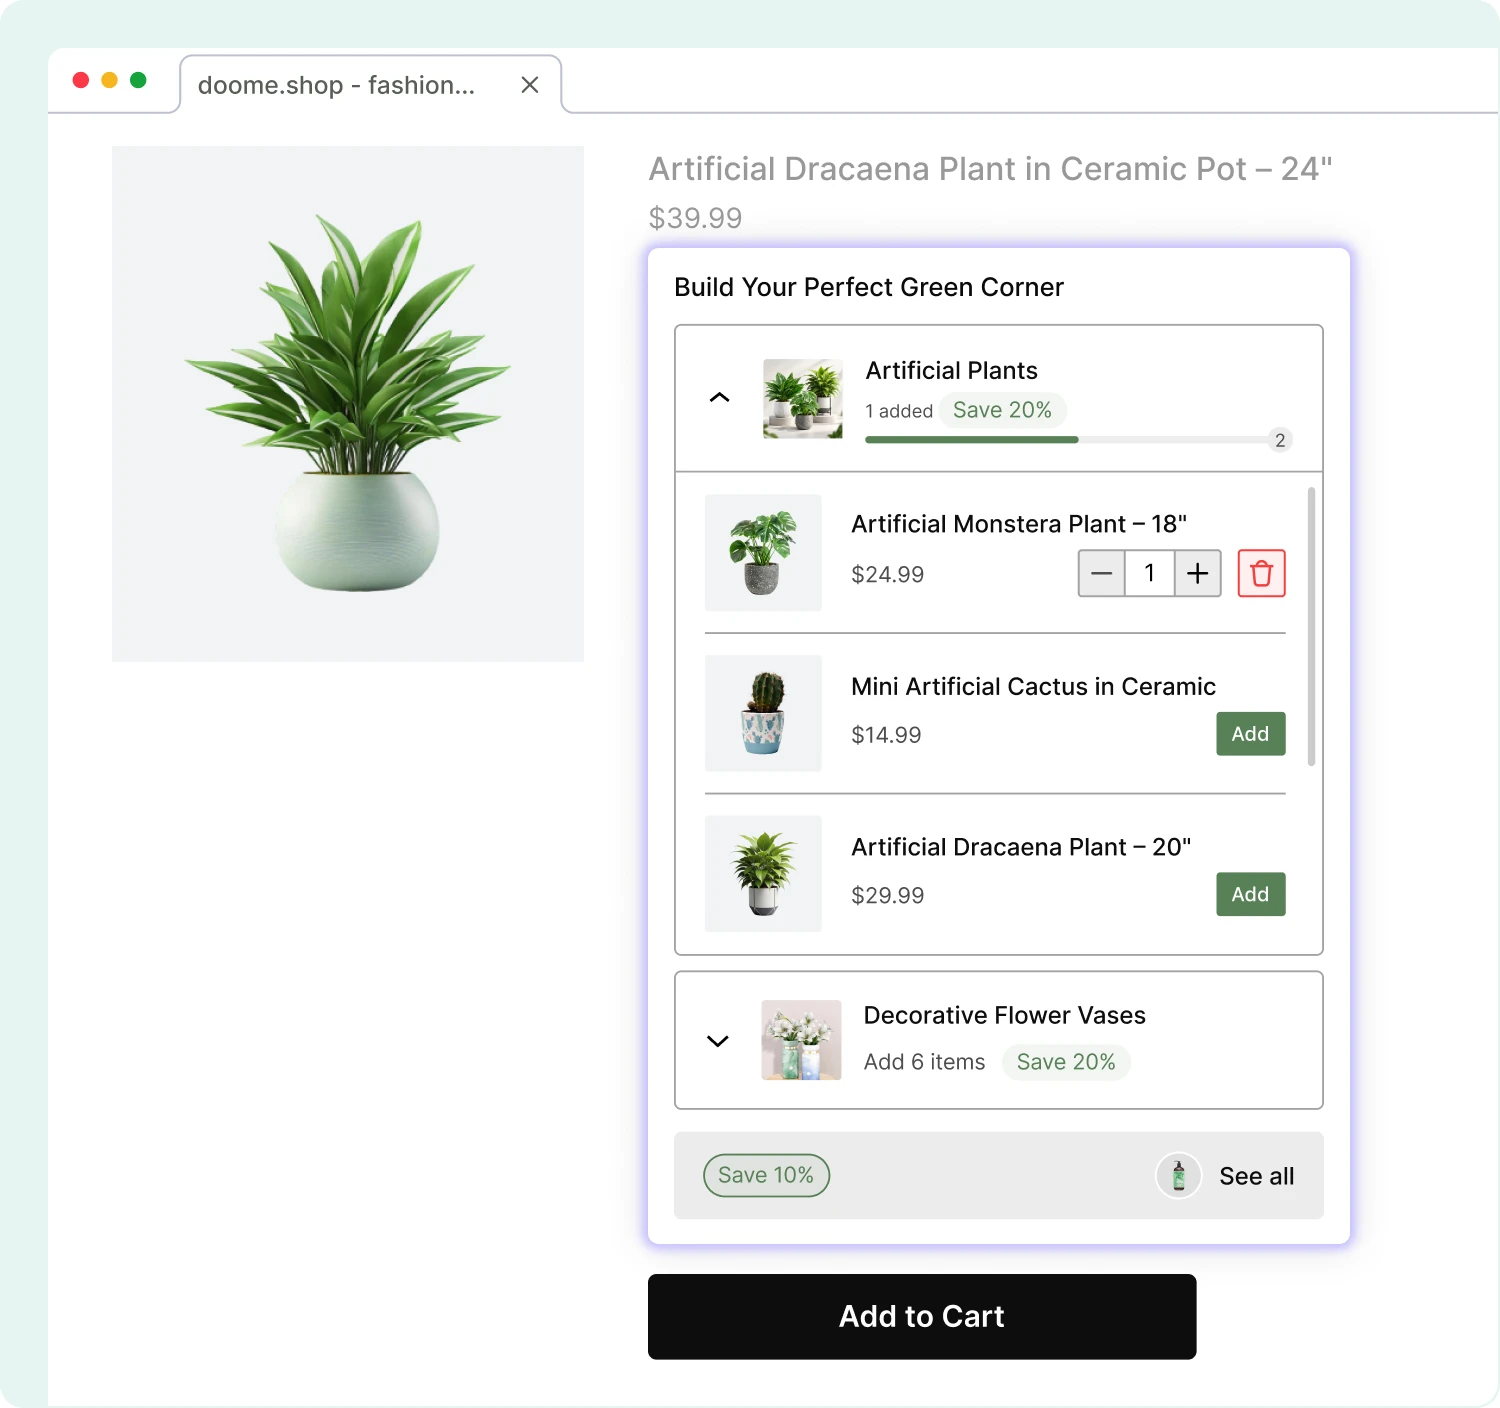Click the progress goal badge showing 2
1500x1408 pixels.
(x=1280, y=440)
